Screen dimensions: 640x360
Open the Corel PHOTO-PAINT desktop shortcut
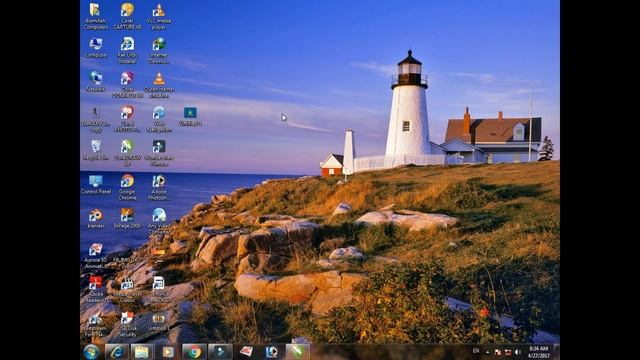(x=127, y=119)
